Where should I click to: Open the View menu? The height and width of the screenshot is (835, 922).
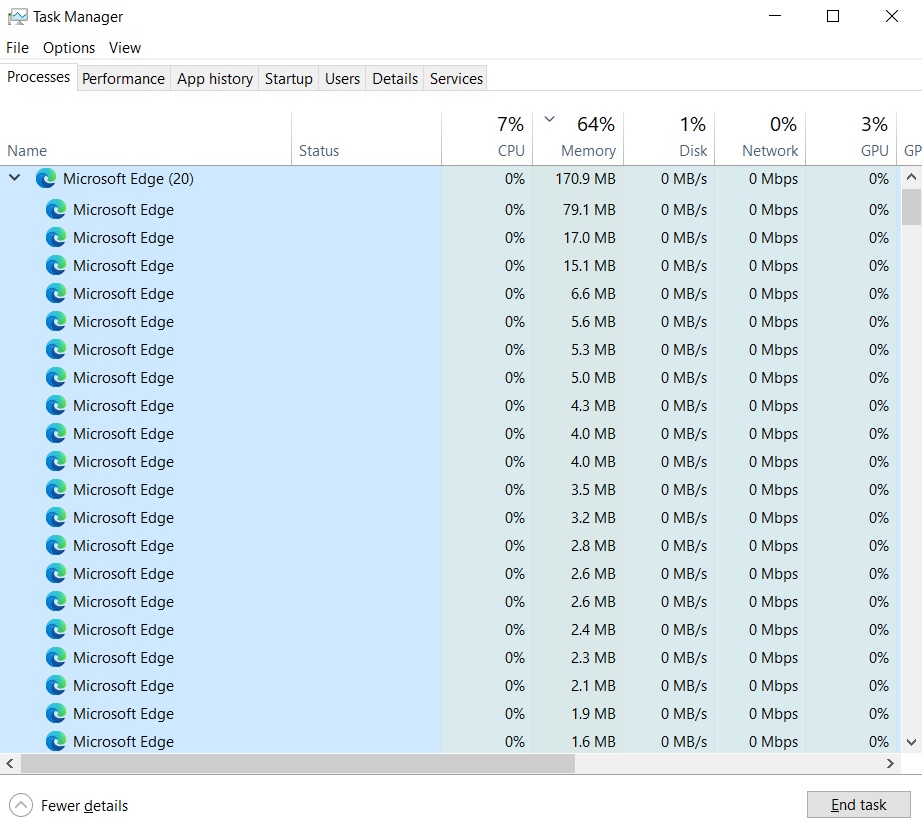click(124, 47)
